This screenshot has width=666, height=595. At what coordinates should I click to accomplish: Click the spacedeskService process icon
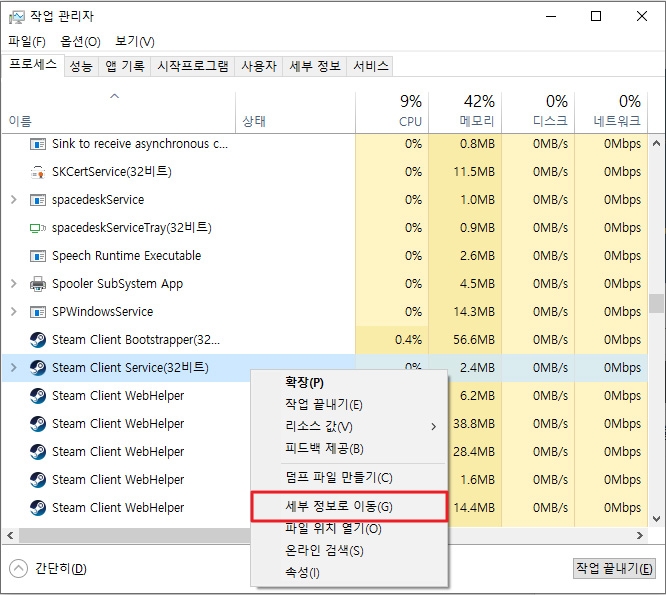coord(38,200)
